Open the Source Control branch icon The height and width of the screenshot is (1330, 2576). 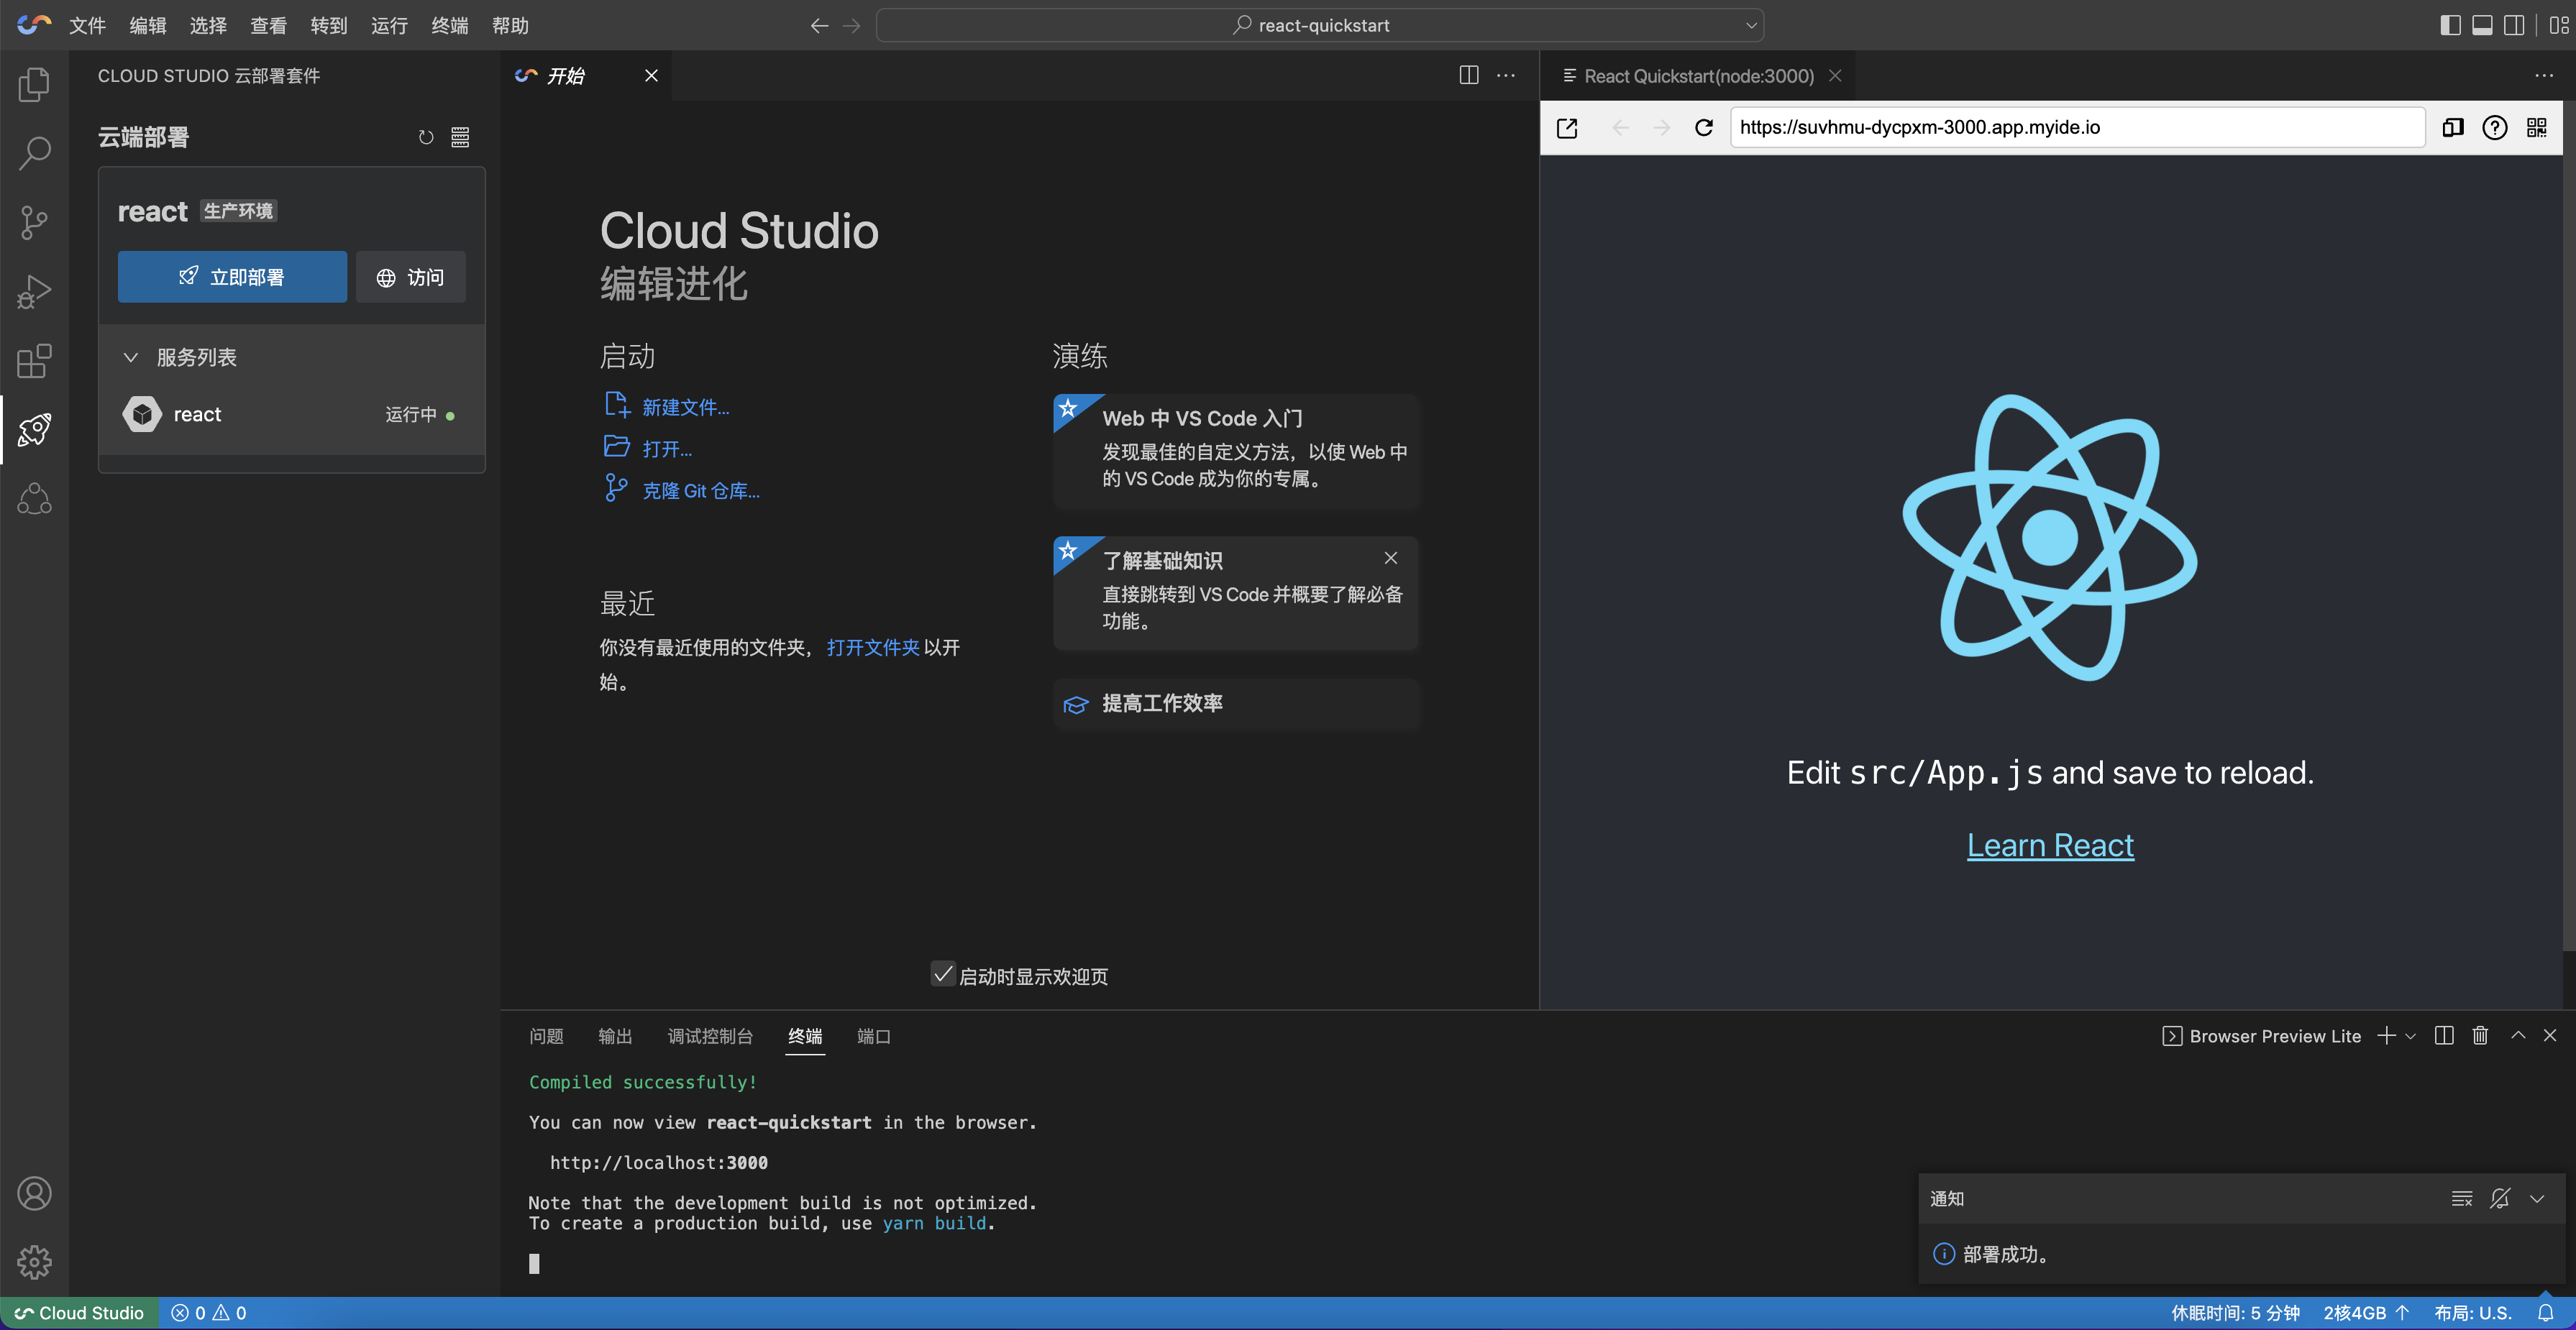pyautogui.click(x=34, y=222)
